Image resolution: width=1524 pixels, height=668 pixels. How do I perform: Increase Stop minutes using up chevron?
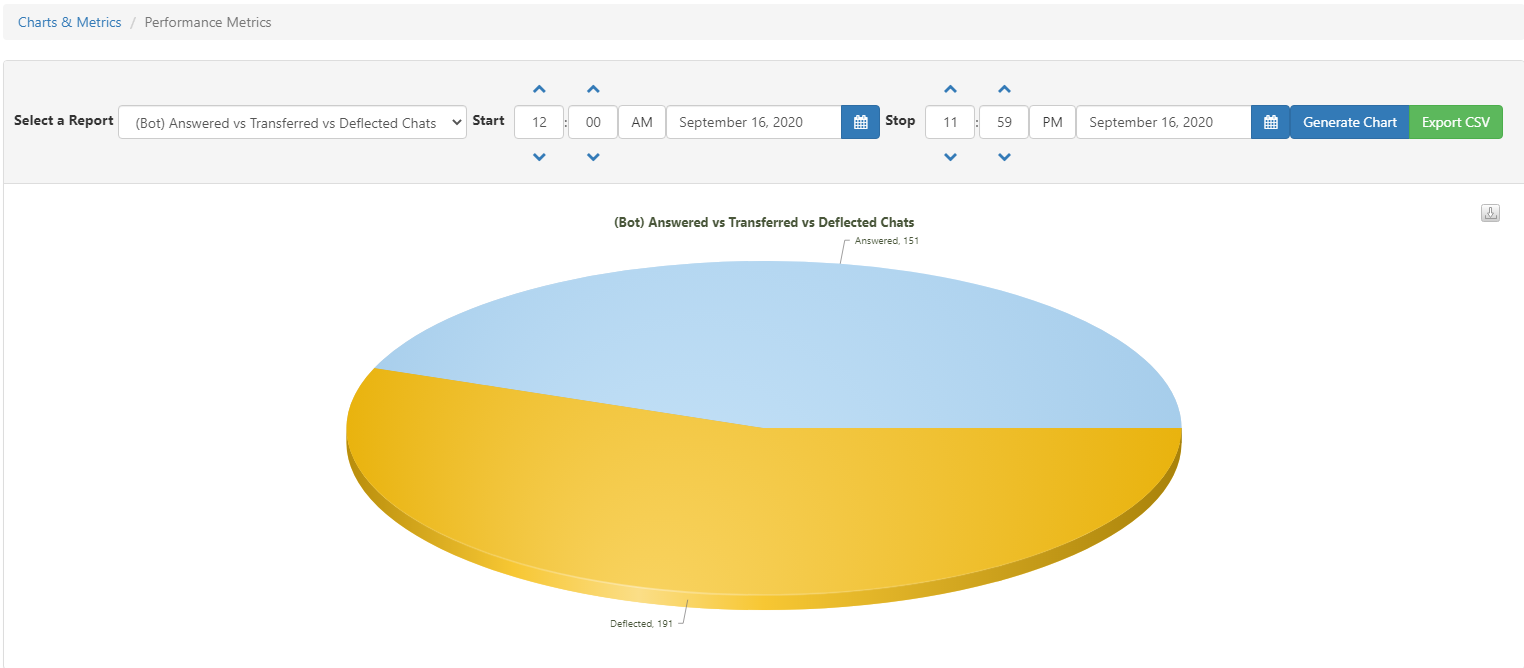pyautogui.click(x=1004, y=89)
